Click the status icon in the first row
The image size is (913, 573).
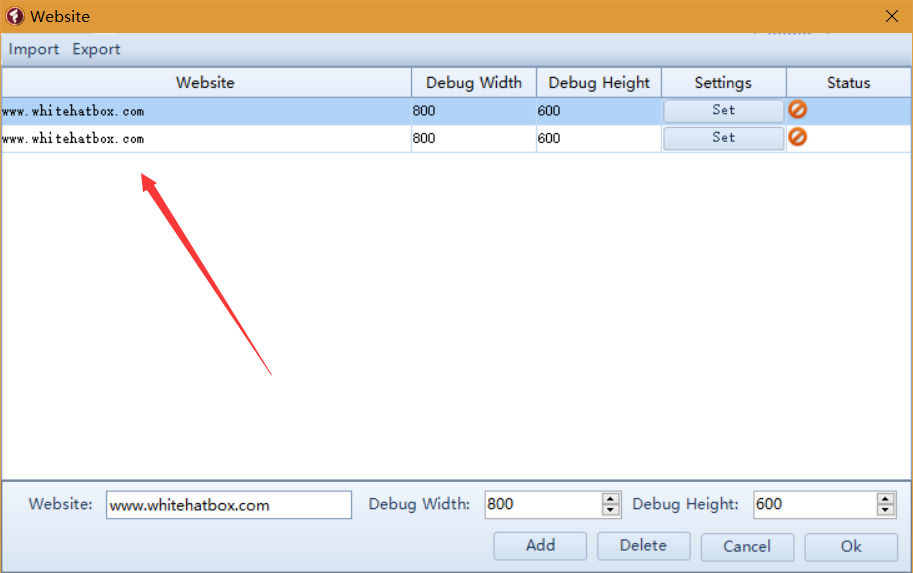tap(798, 110)
